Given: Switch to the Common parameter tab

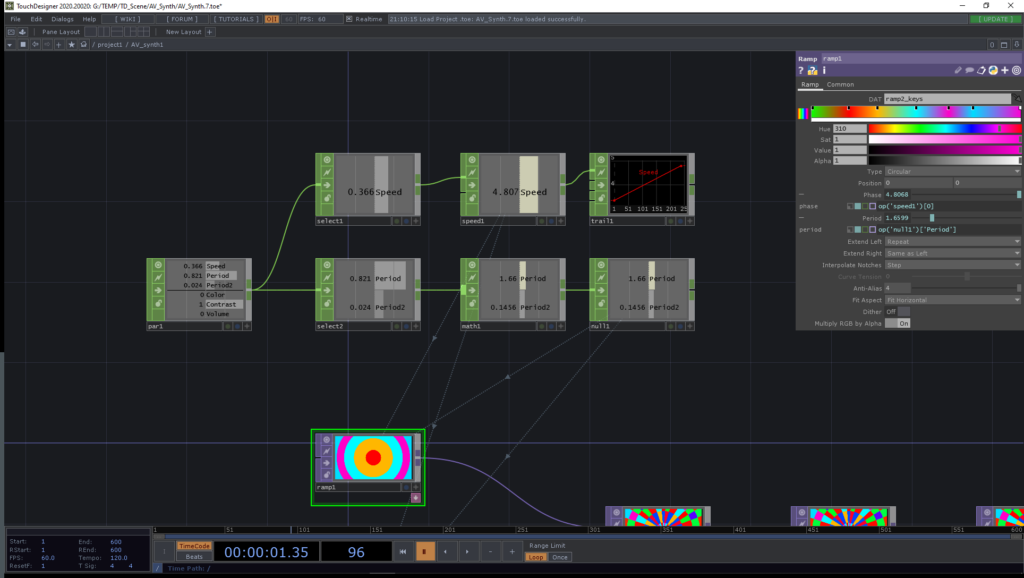Looking at the screenshot, I should (840, 85).
